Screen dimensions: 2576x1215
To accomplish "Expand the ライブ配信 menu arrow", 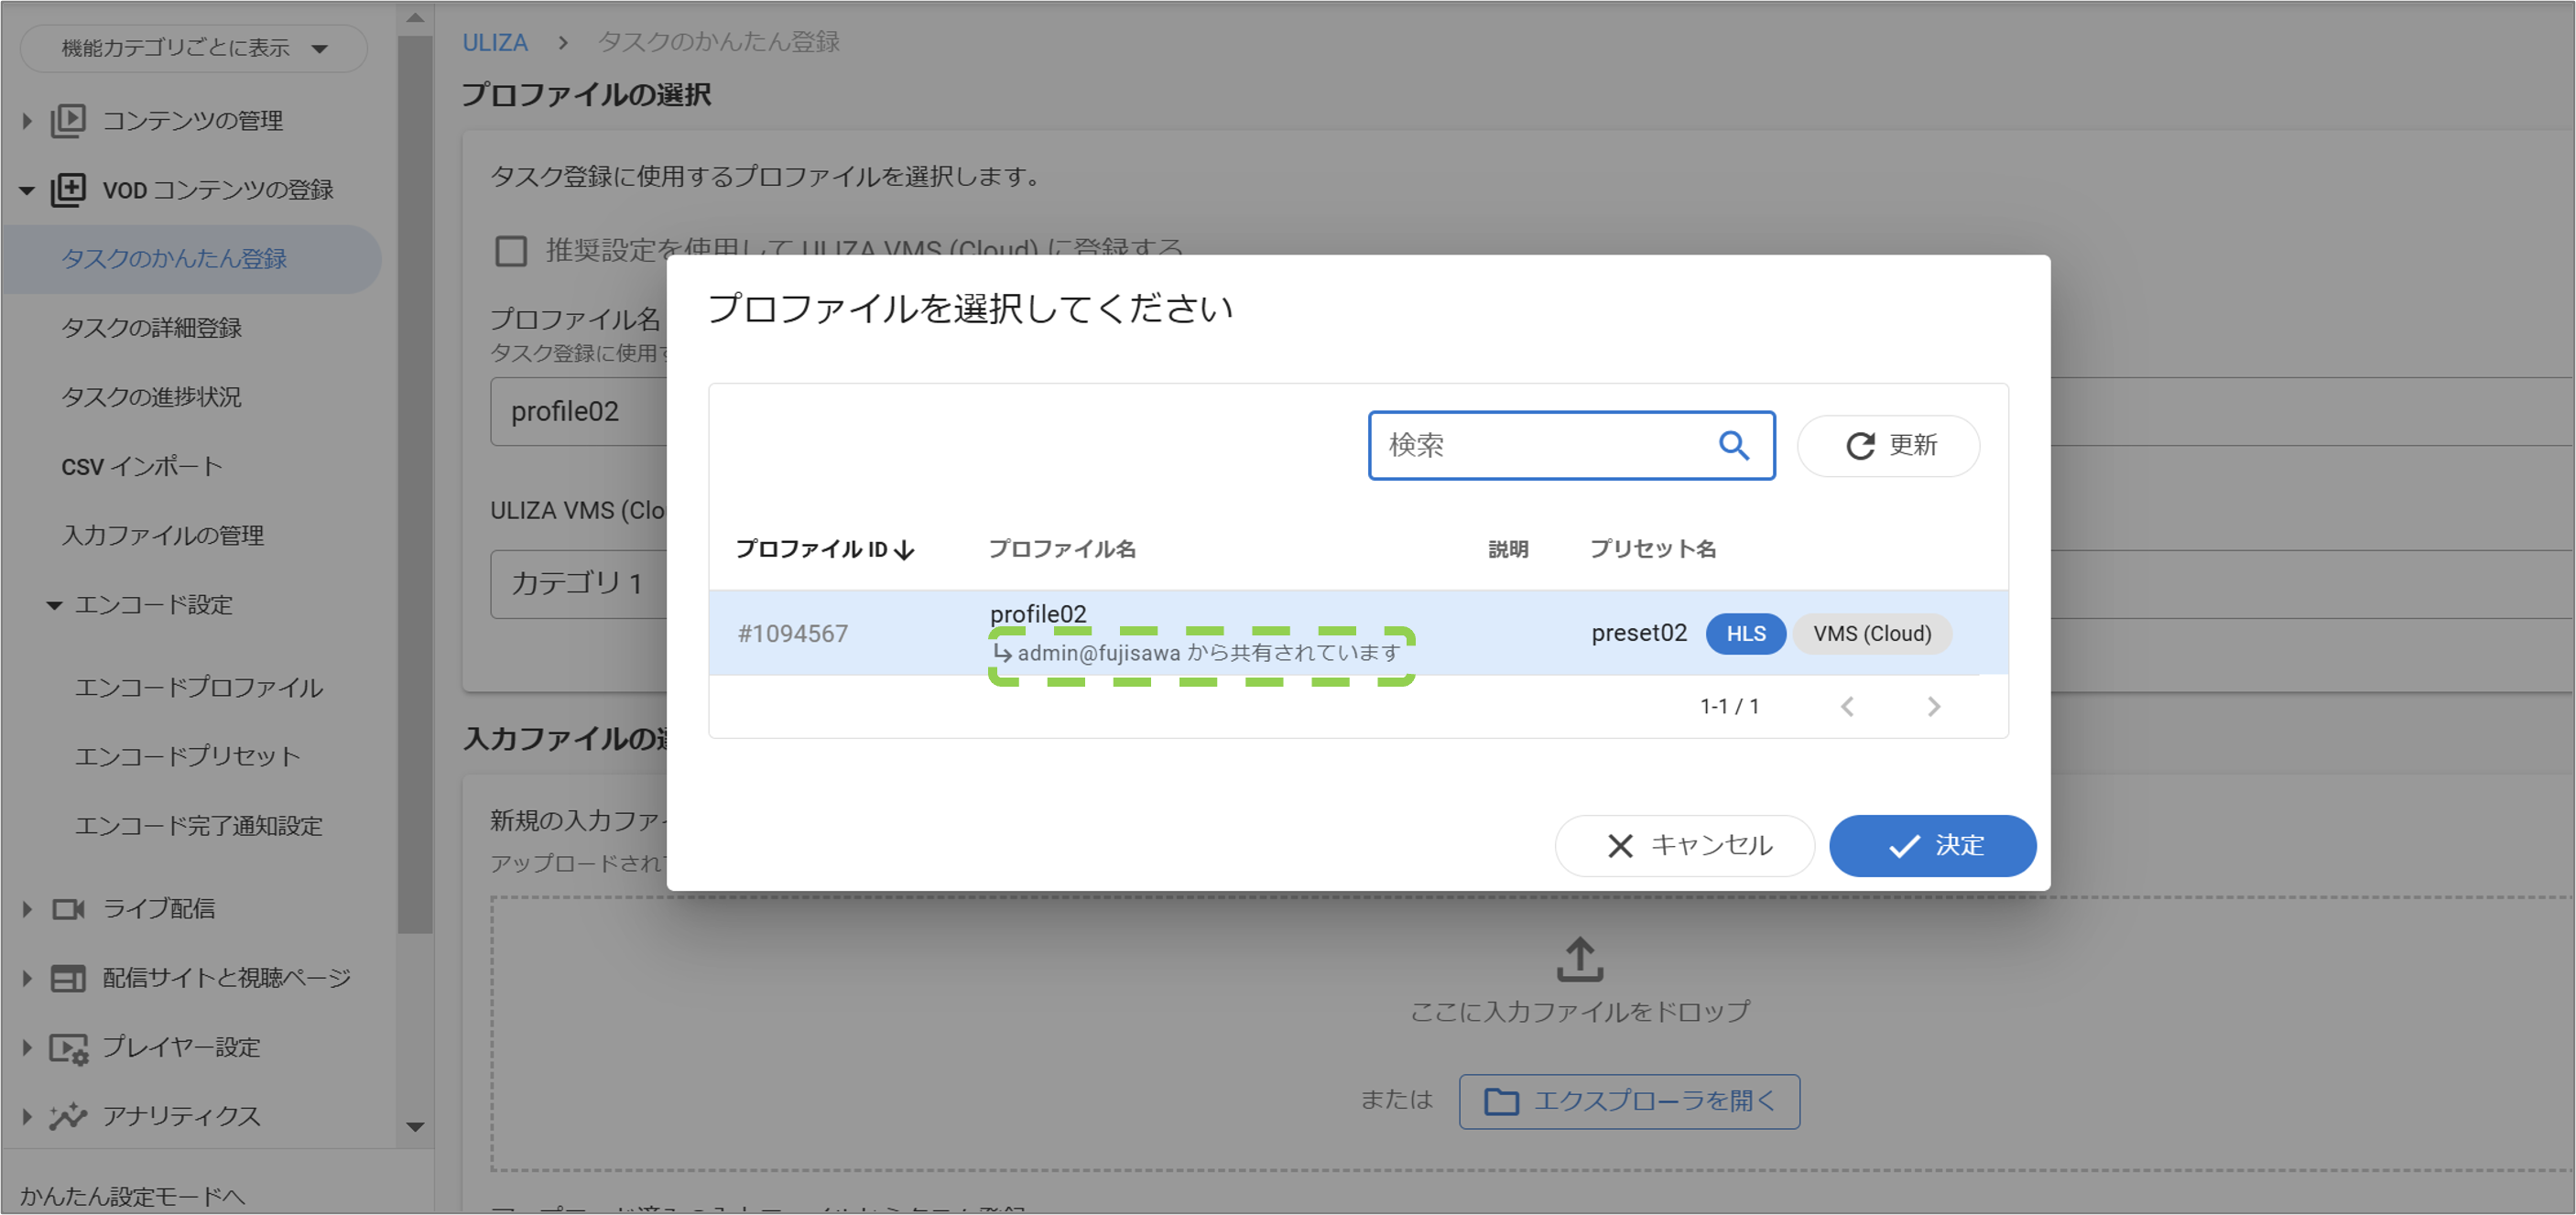I will pos(27,909).
